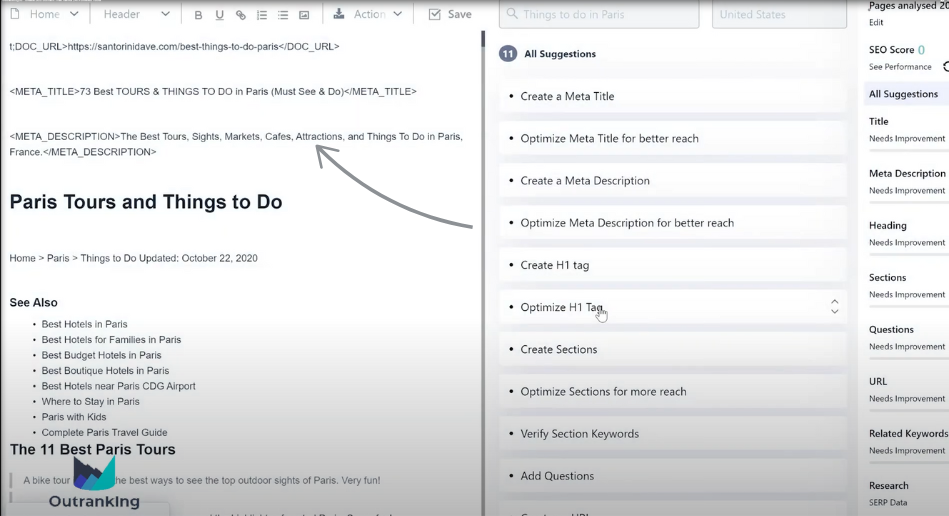Click the SERP Data link
Screen dimensions: 949x516
tap(888, 502)
